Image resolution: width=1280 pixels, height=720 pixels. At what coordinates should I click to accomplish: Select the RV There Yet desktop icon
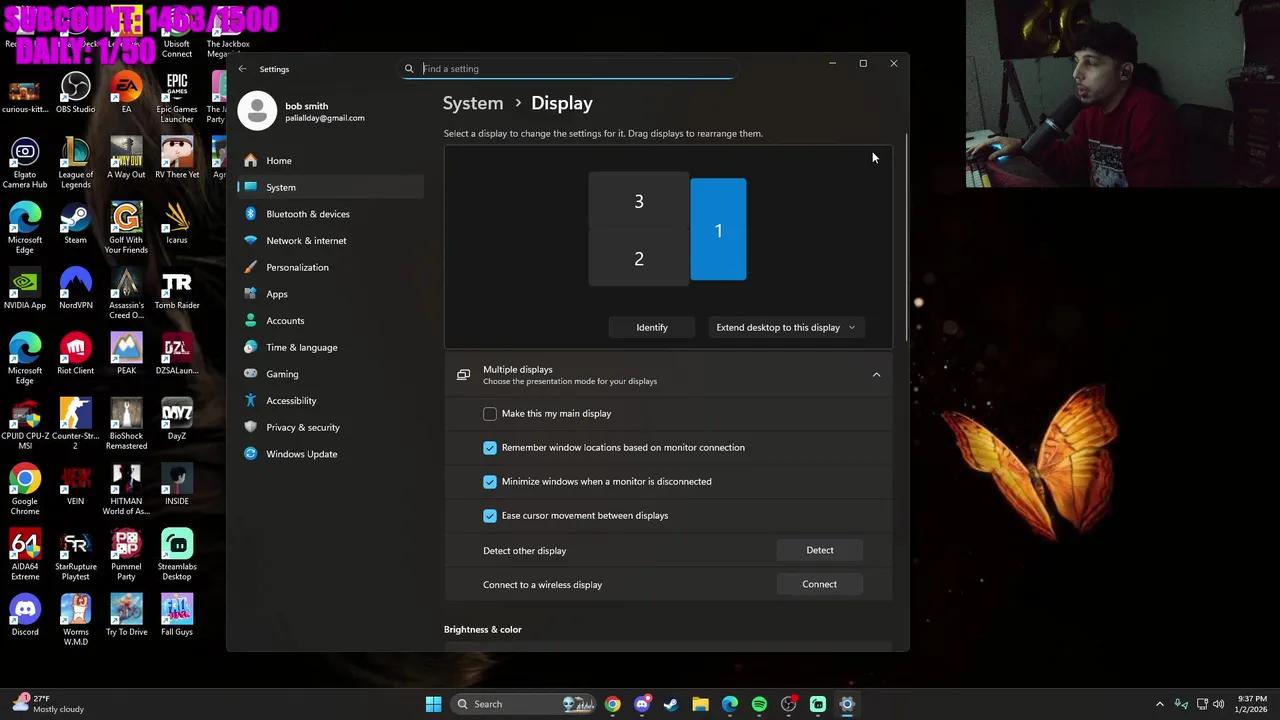point(177,158)
